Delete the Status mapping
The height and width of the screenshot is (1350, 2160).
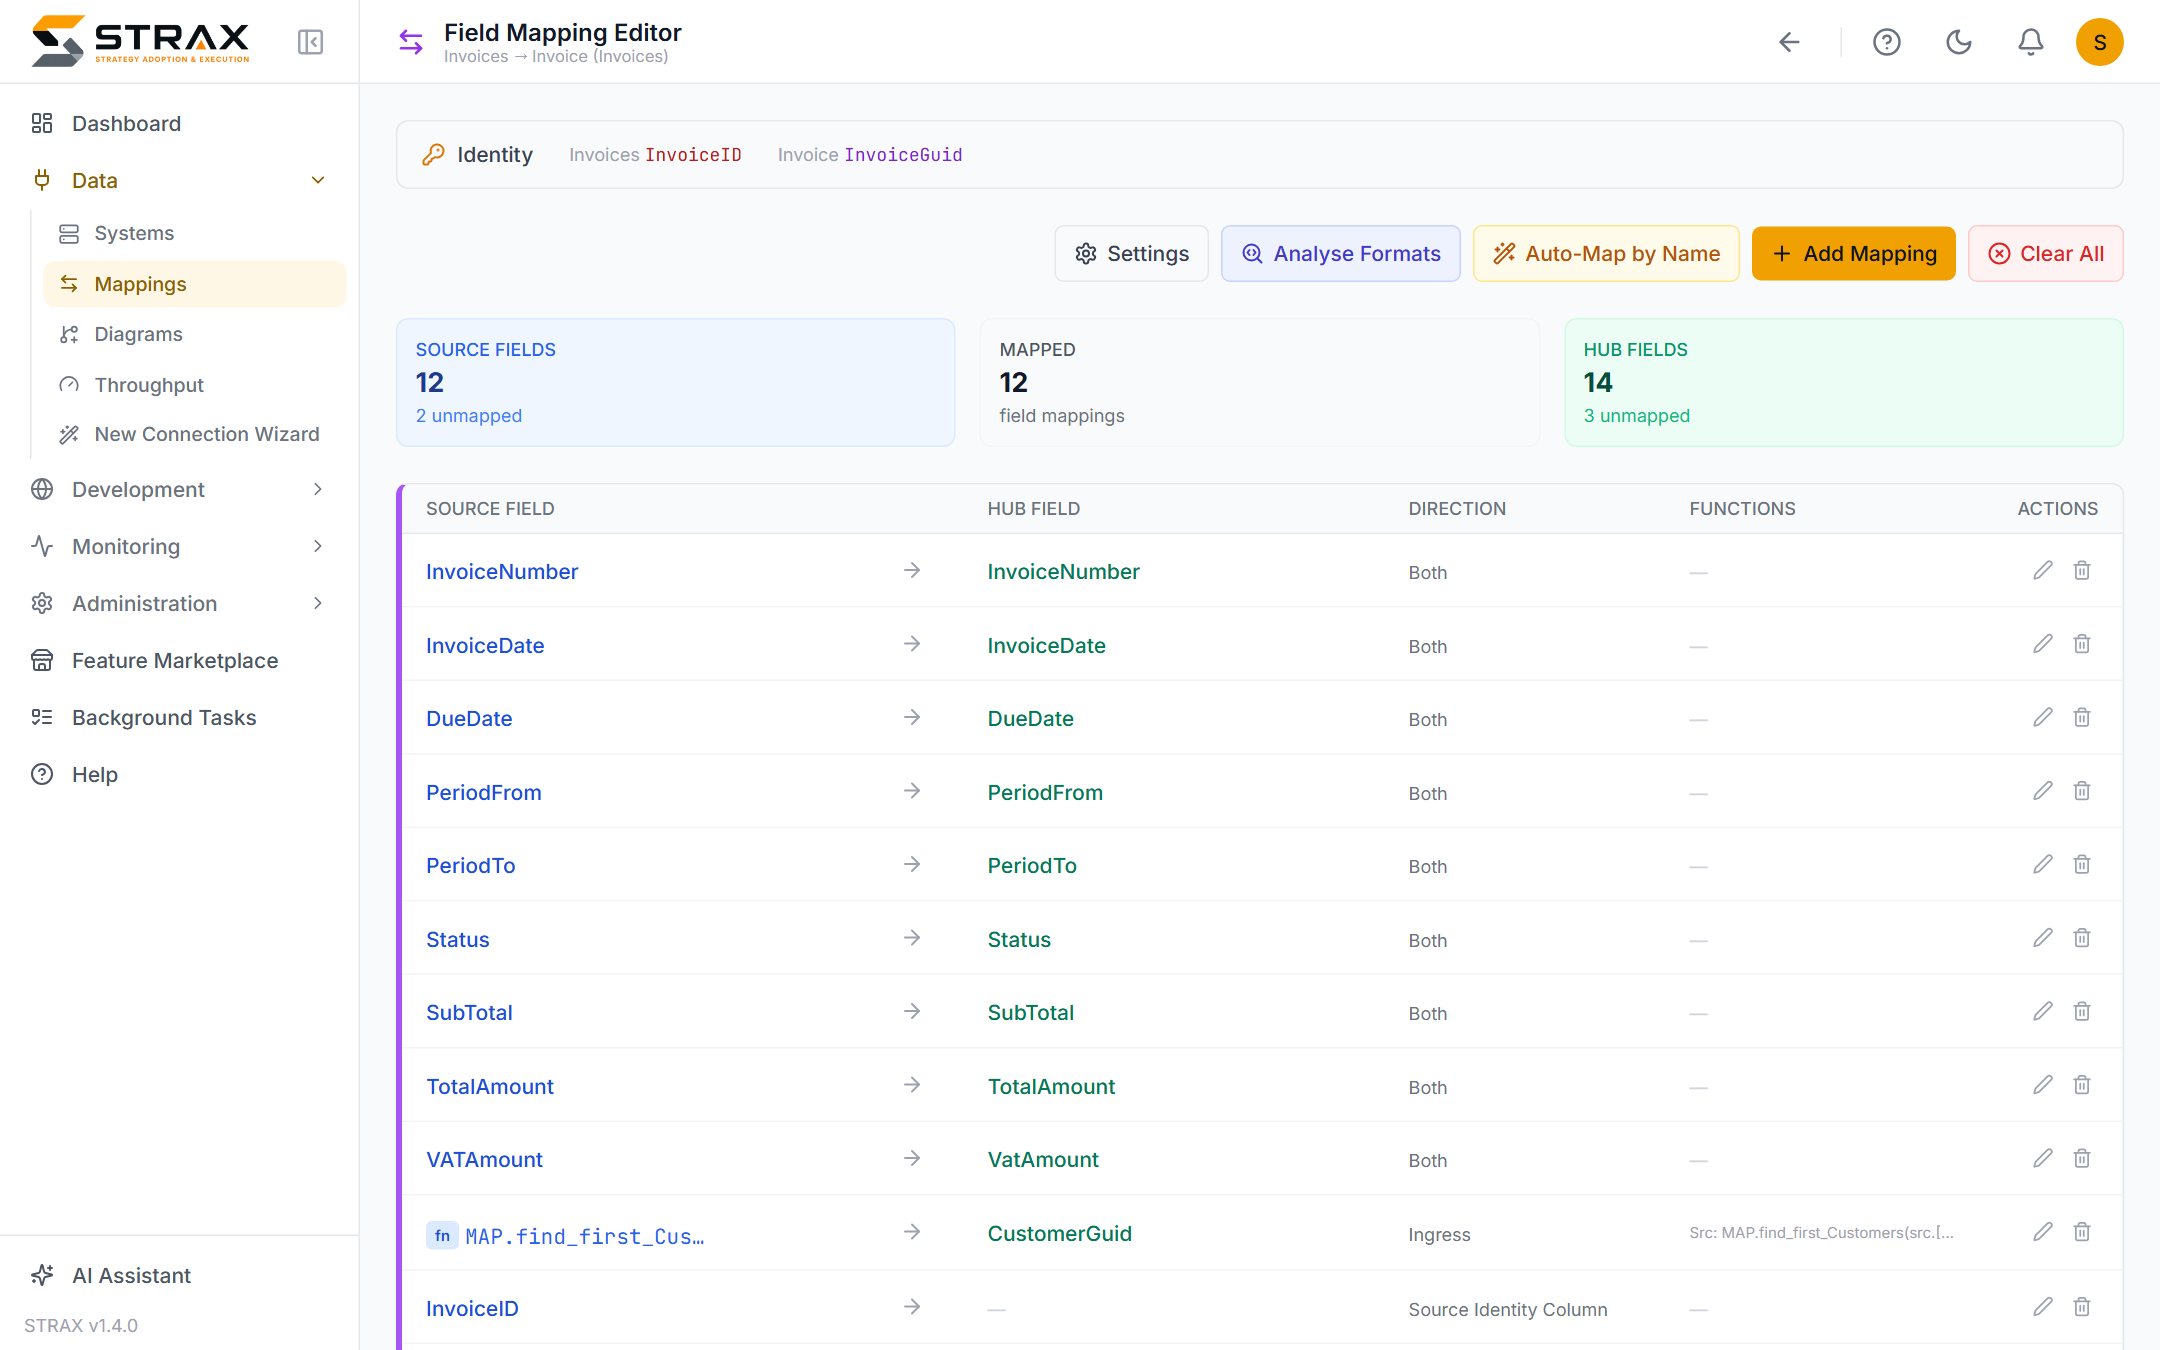2082,938
